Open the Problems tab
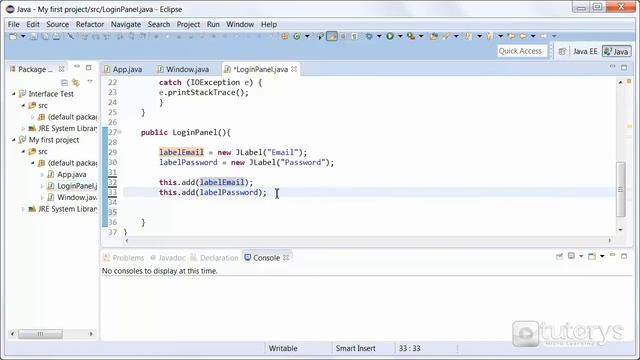This screenshot has height=360, width=640. point(124,258)
